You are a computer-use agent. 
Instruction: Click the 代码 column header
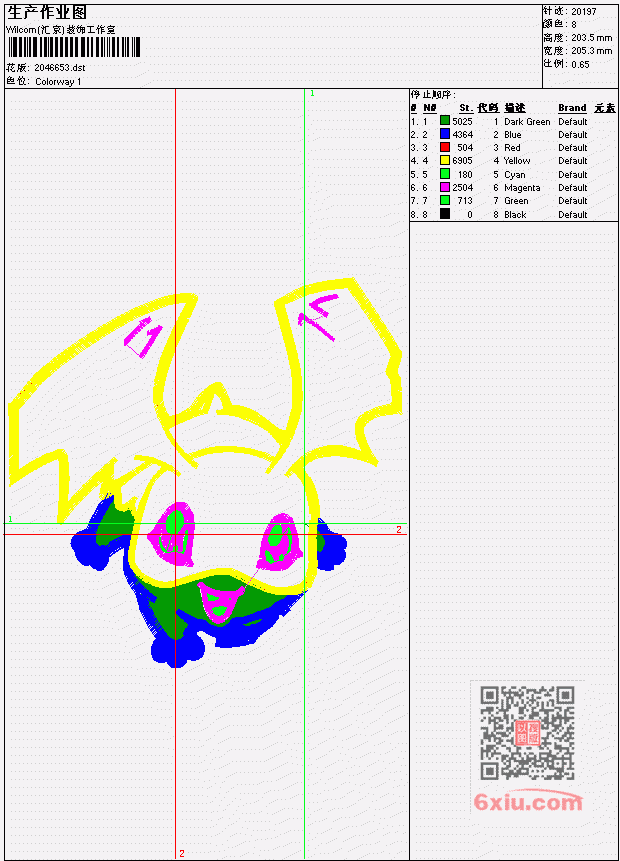(488, 108)
